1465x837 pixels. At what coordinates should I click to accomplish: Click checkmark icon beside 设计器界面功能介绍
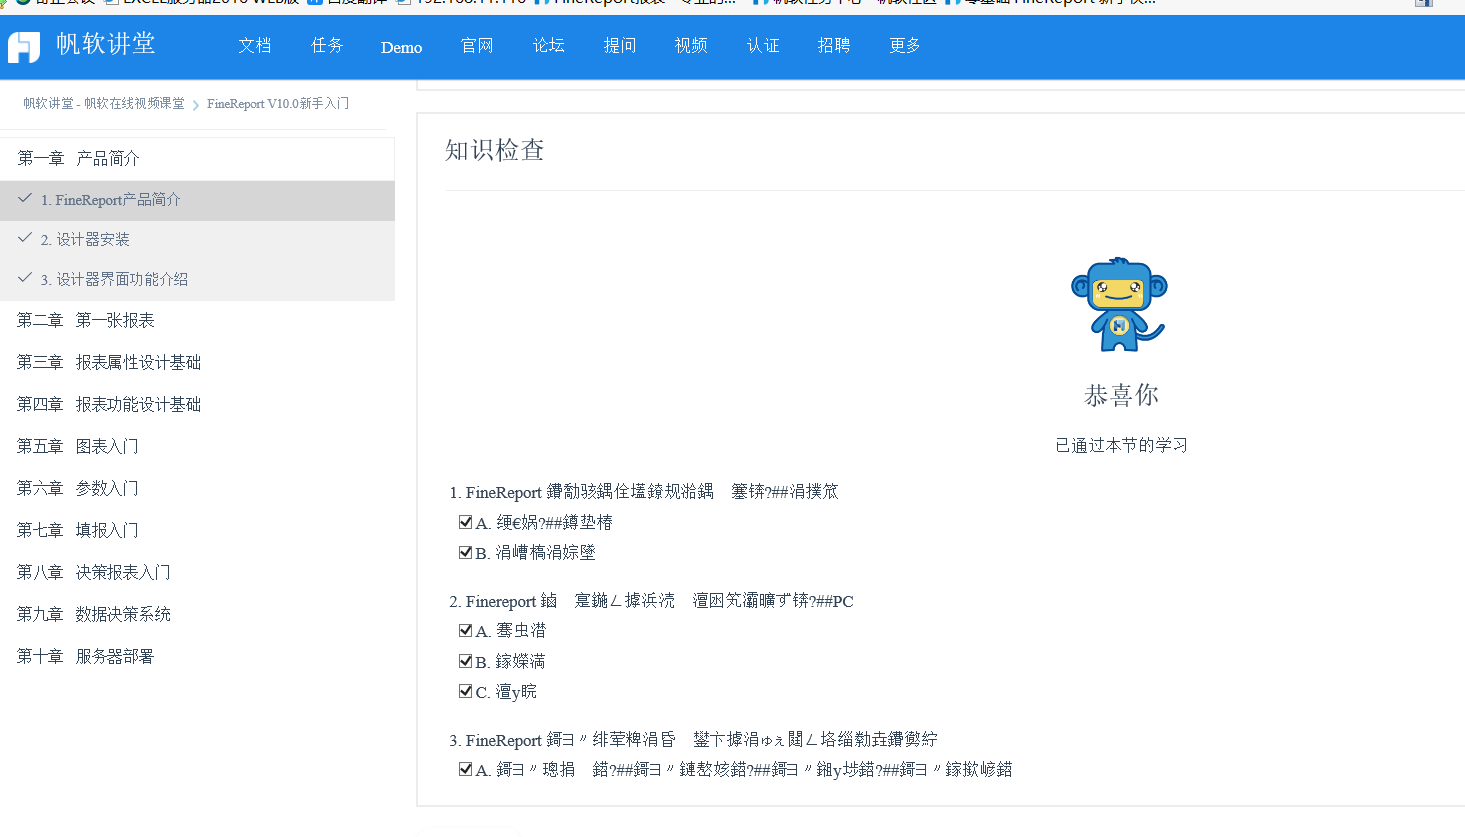25,278
